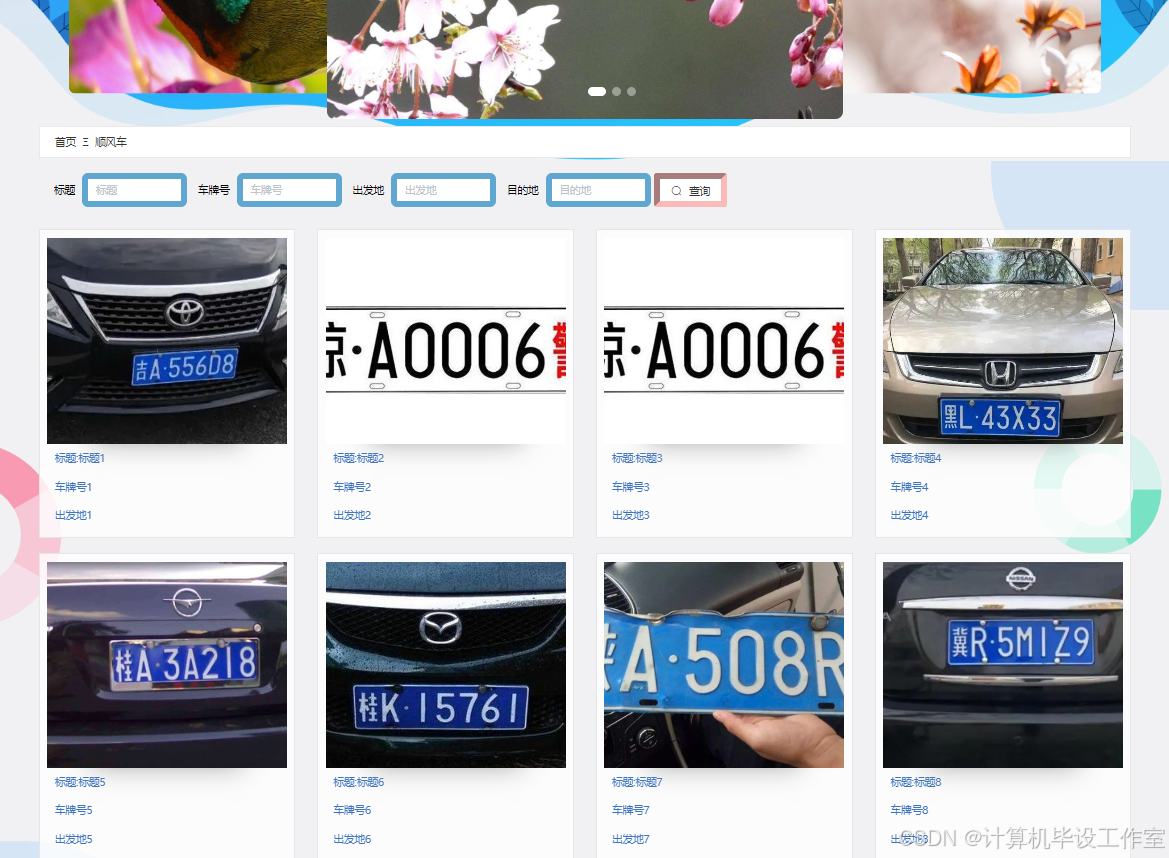Focus the 标题 input field
Image resolution: width=1169 pixels, height=858 pixels.
(134, 190)
